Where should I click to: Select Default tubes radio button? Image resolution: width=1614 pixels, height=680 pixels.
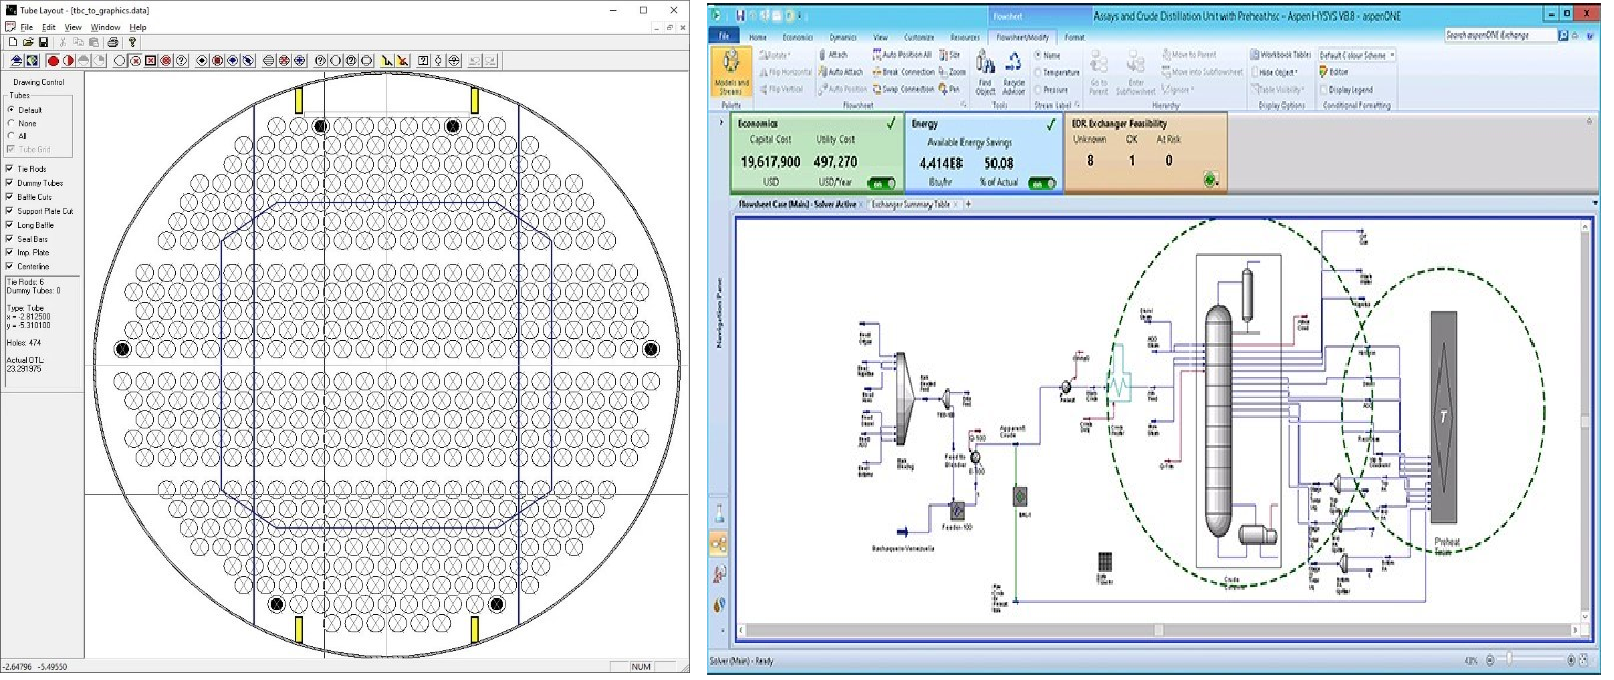point(11,110)
